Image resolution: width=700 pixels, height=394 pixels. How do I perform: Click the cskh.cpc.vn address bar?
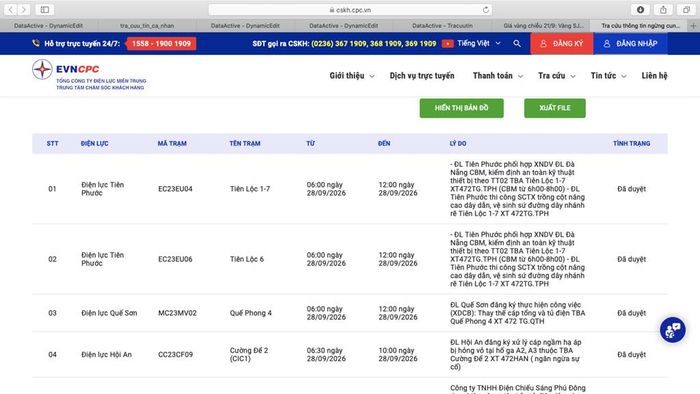[350, 10]
